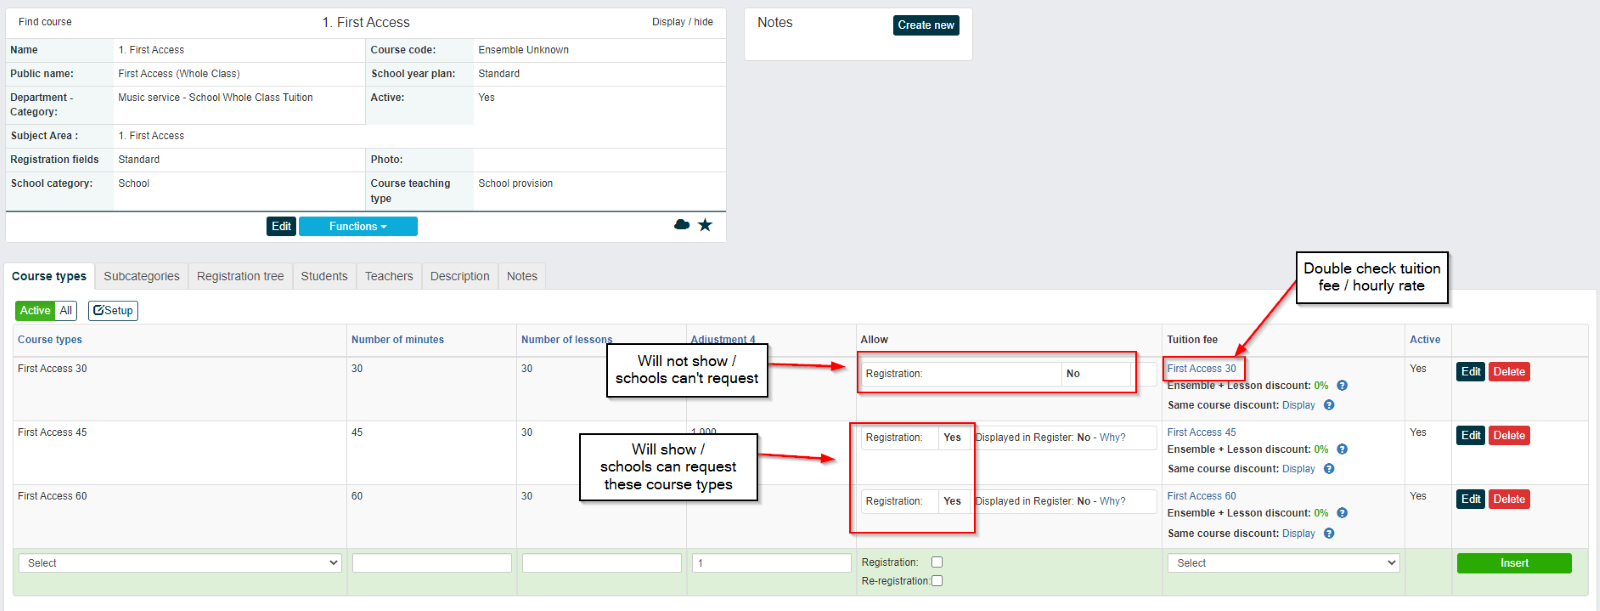Edit the First Access 45 course type

click(1471, 436)
